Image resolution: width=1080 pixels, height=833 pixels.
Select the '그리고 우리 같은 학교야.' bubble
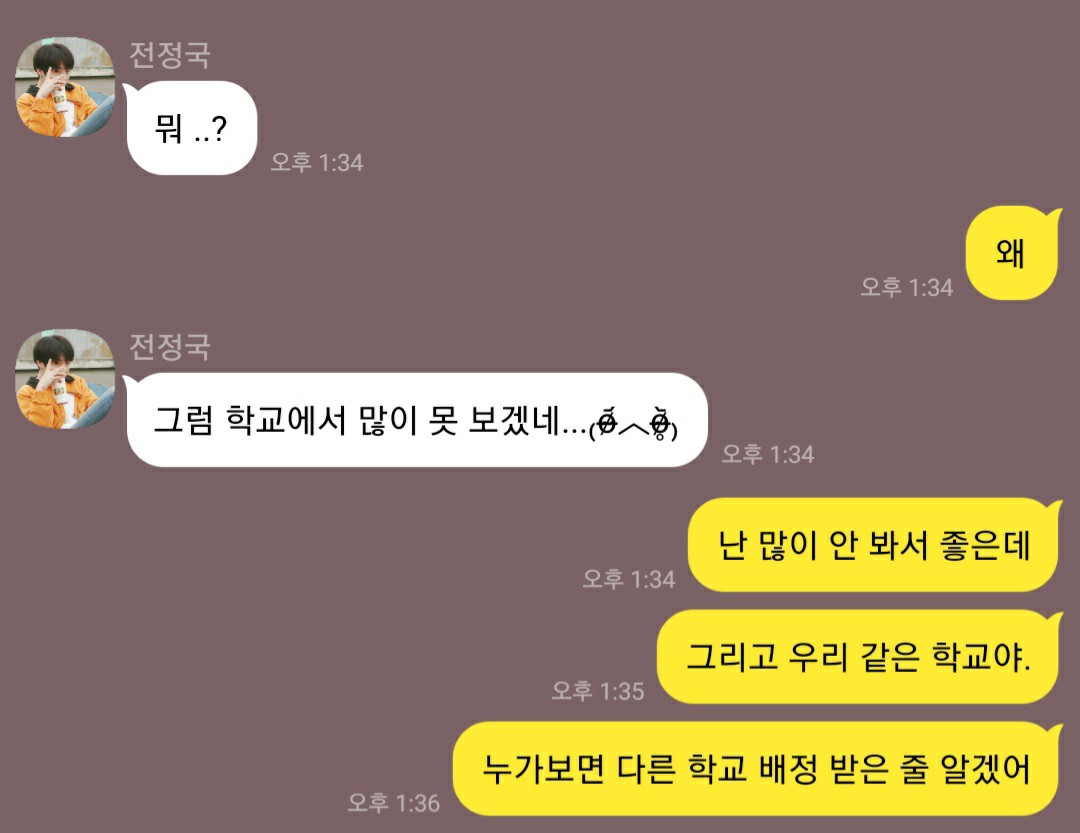pos(860,656)
